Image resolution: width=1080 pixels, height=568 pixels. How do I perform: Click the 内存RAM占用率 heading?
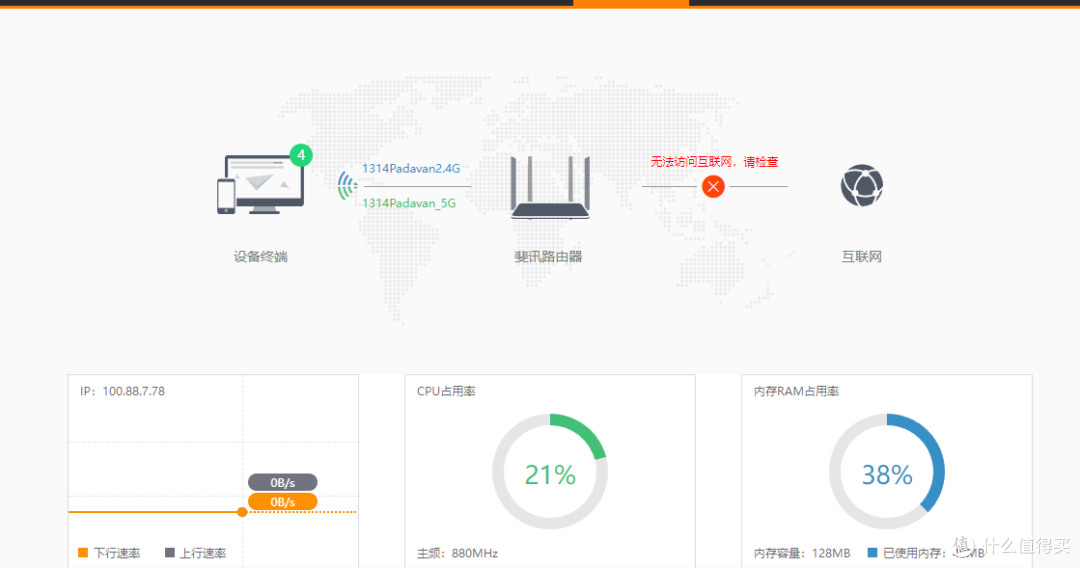pos(796,391)
